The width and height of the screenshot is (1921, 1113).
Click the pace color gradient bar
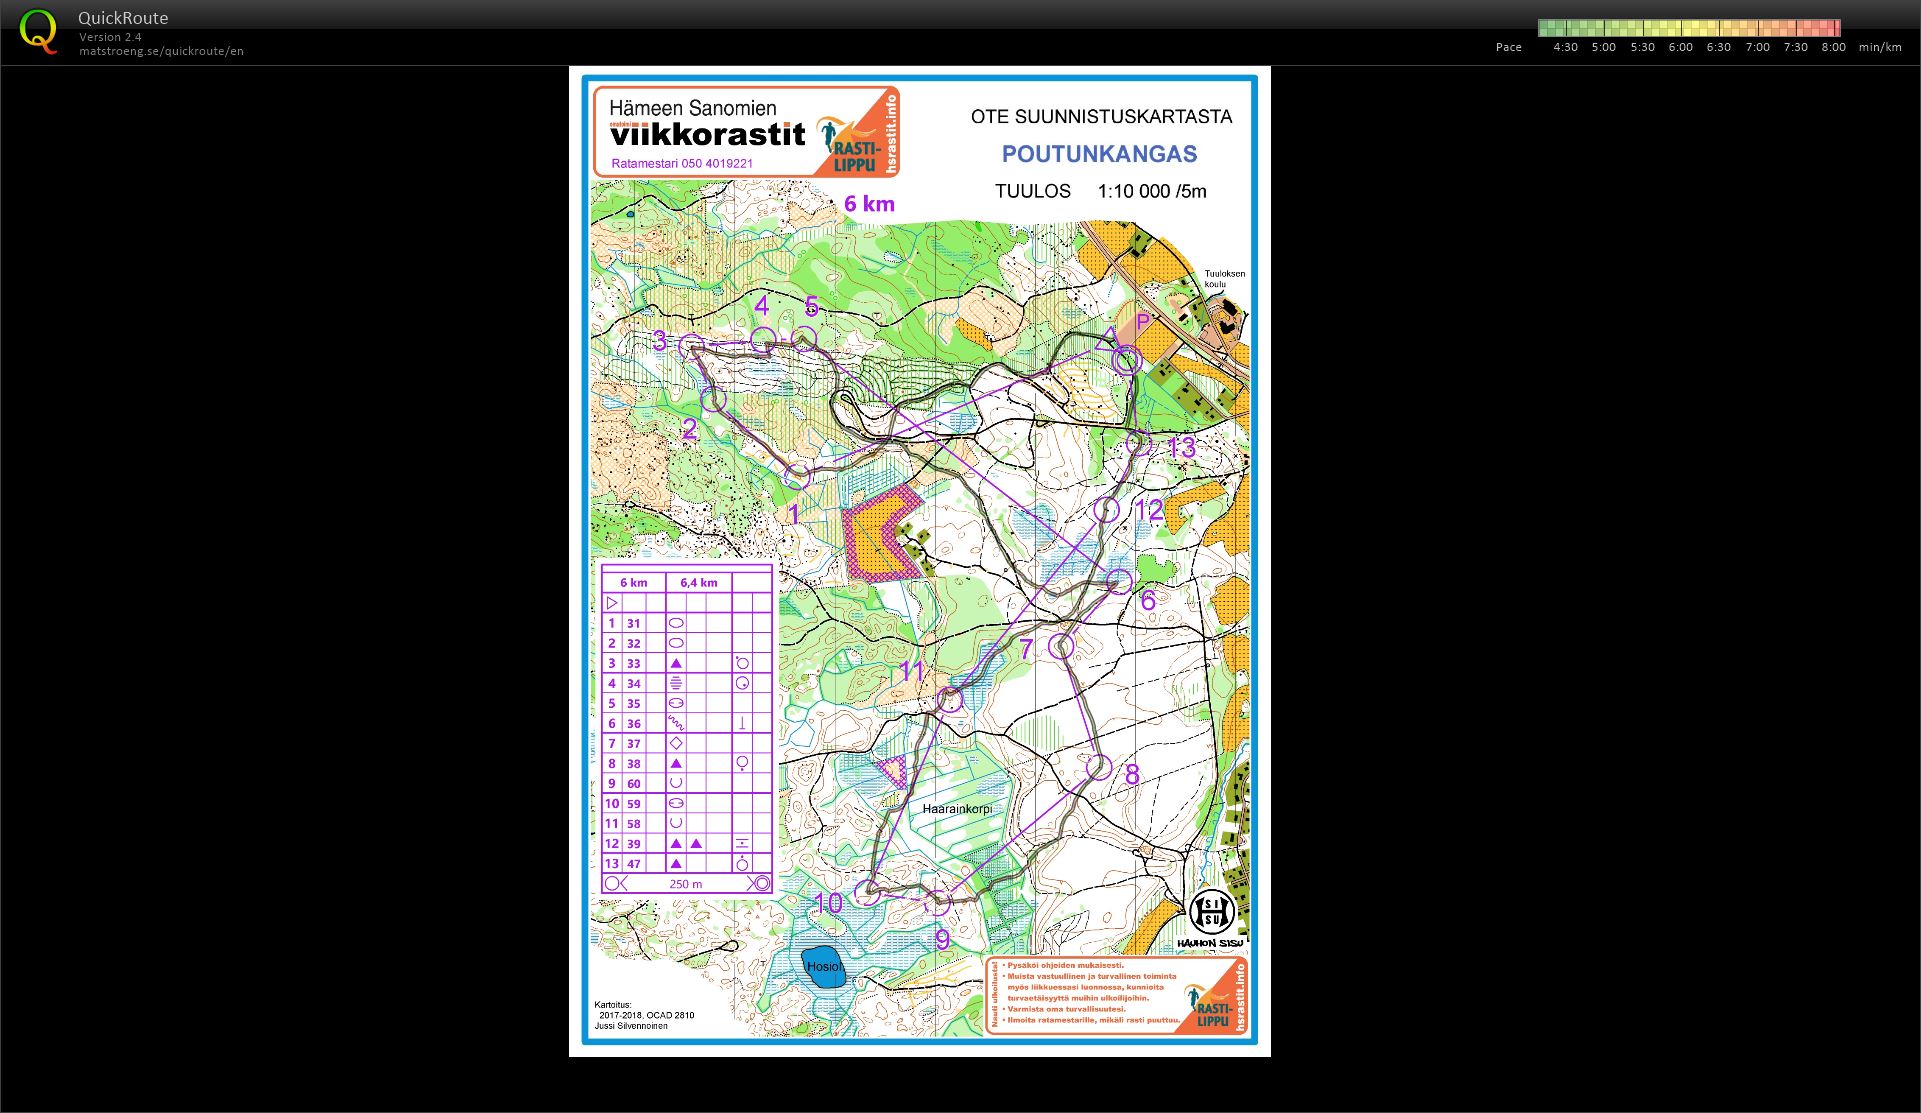[x=1688, y=28]
